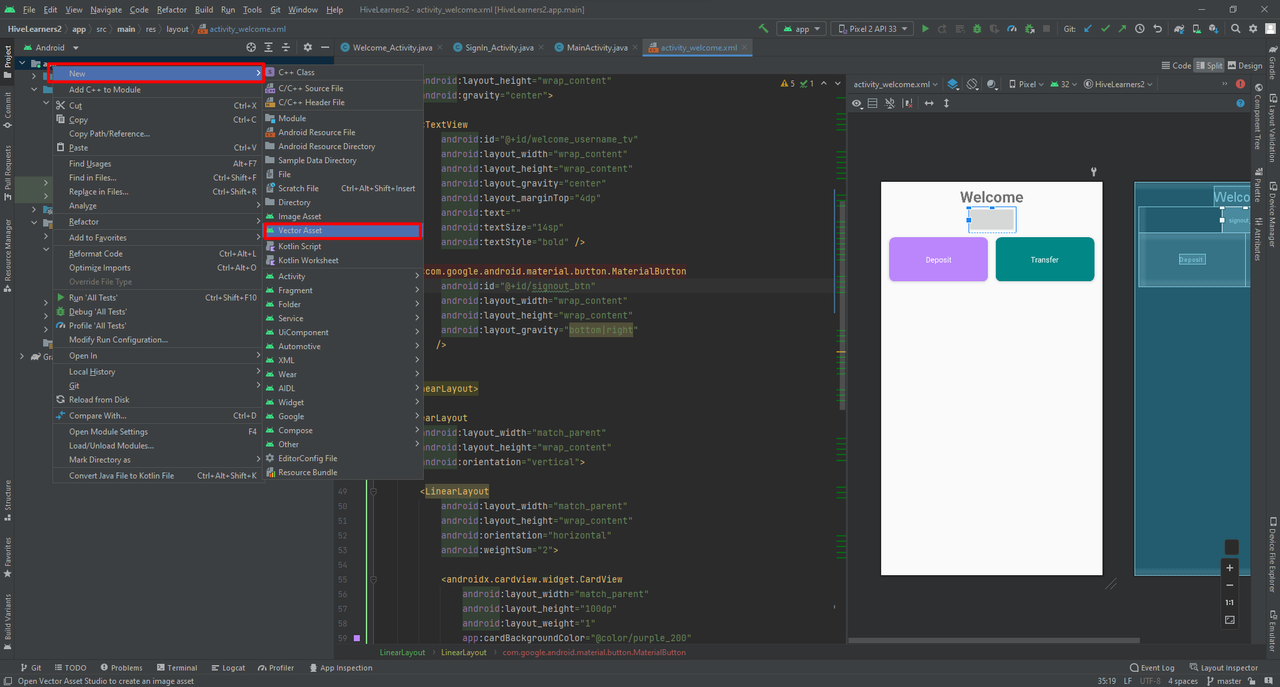This screenshot has width=1280, height=687.
Task: Switch to the MainActivity.java tab
Action: tap(597, 47)
